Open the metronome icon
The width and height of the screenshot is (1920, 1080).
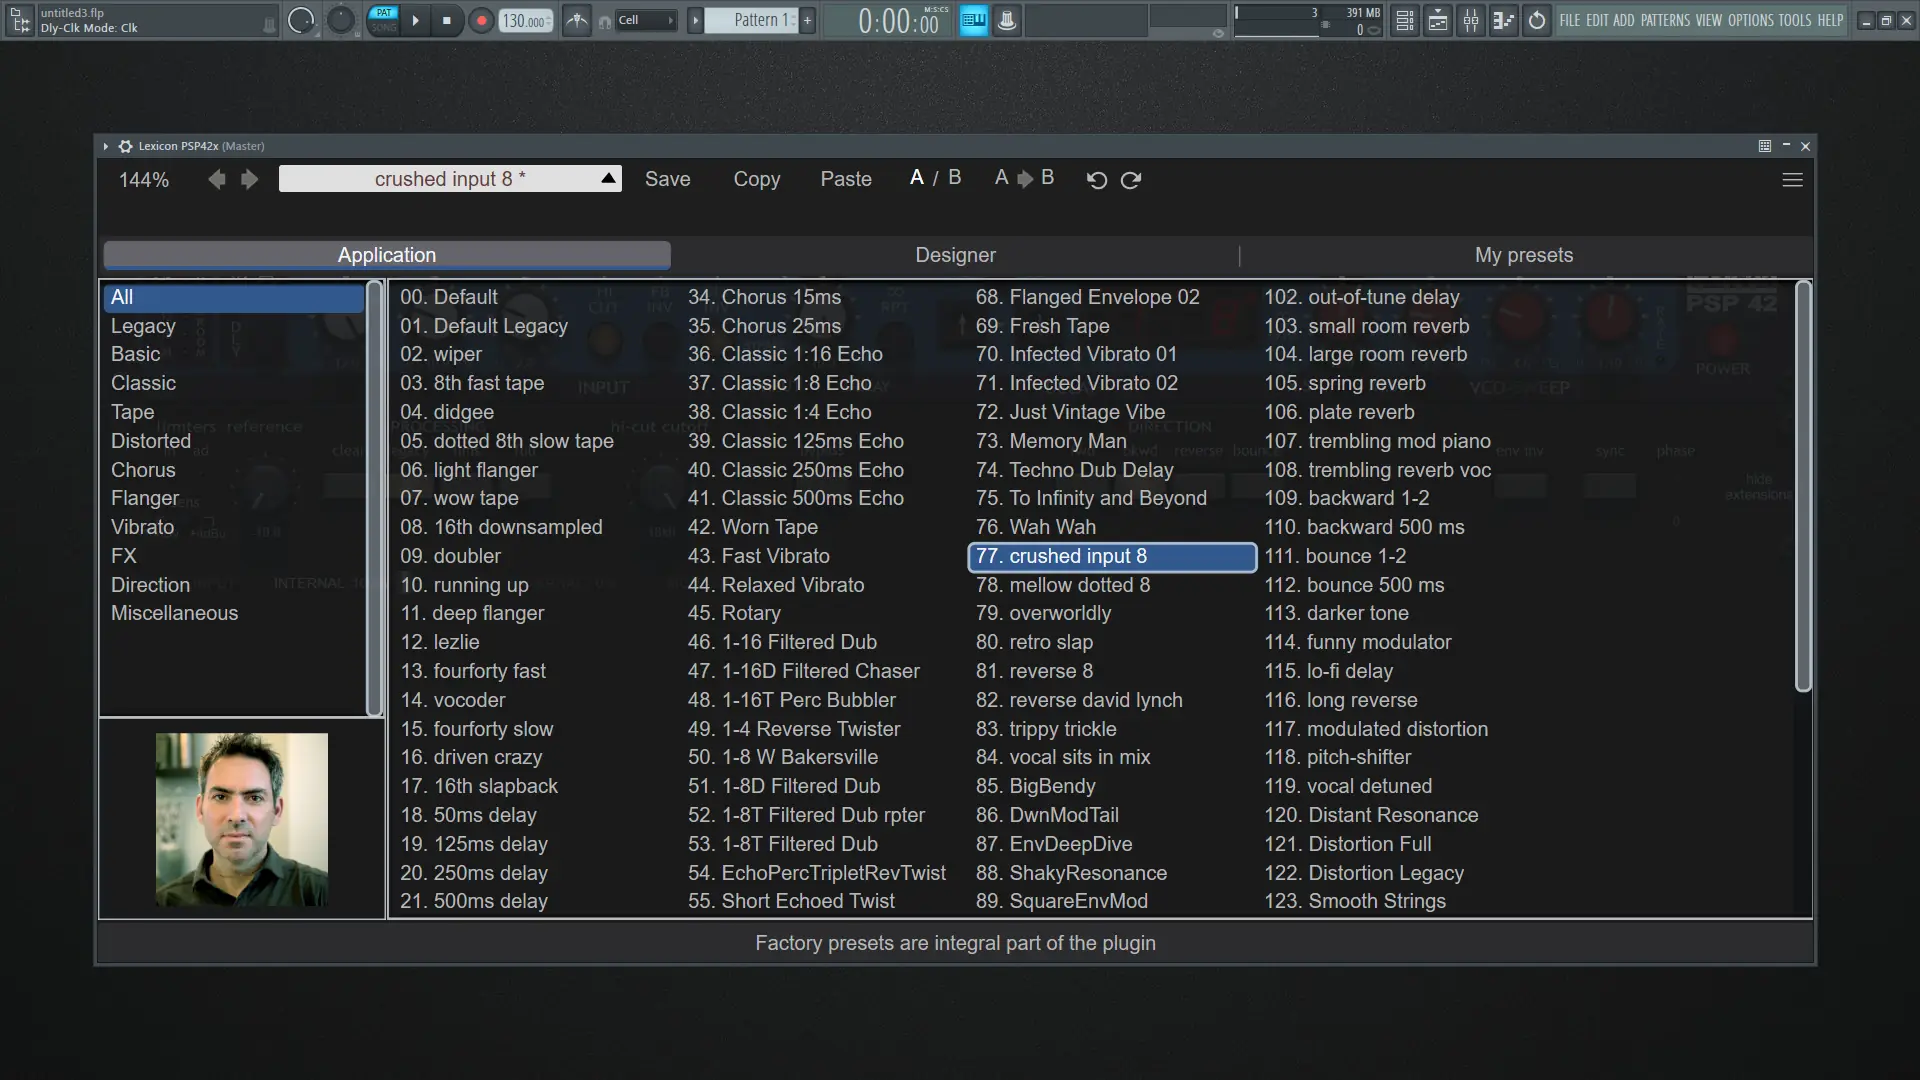577,20
